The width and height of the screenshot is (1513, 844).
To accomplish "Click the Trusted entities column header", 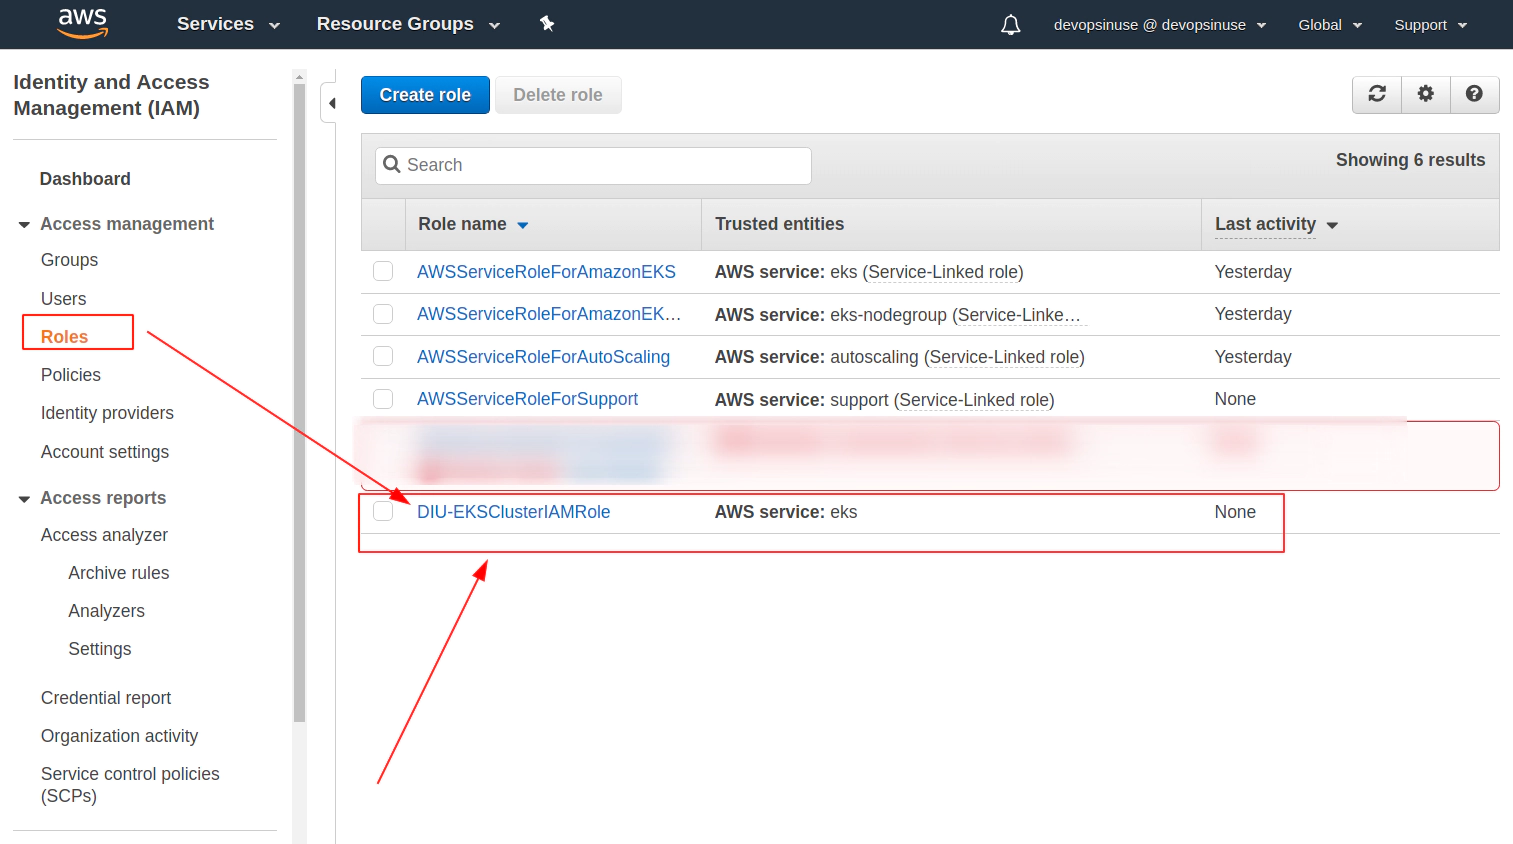I will coord(779,224).
